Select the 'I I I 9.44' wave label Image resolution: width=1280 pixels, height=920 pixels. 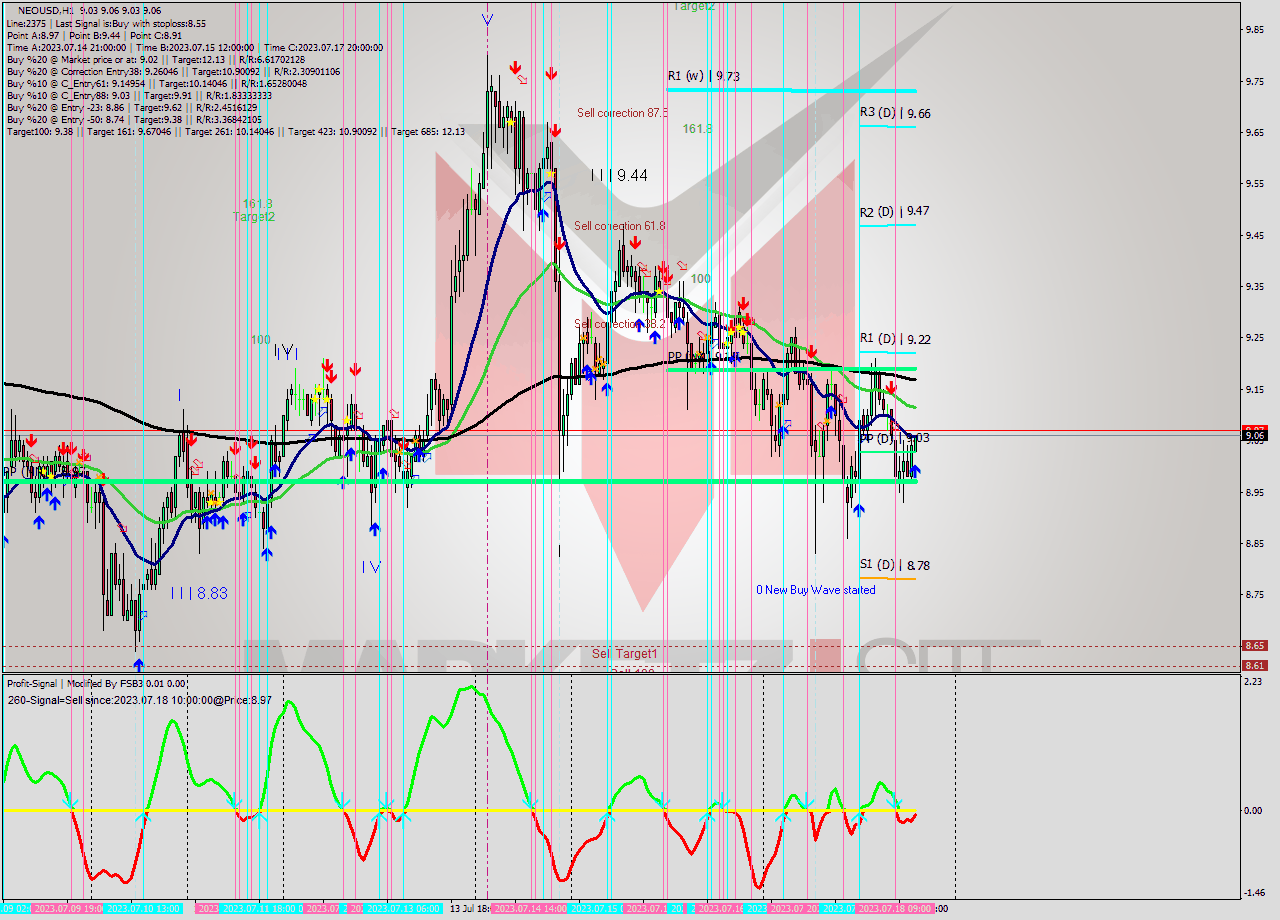(x=618, y=175)
